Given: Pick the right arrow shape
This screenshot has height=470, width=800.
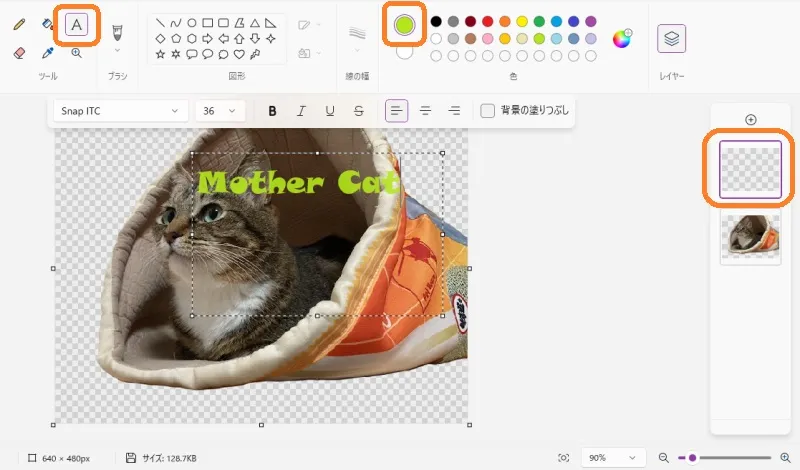Looking at the screenshot, I should [x=208, y=38].
